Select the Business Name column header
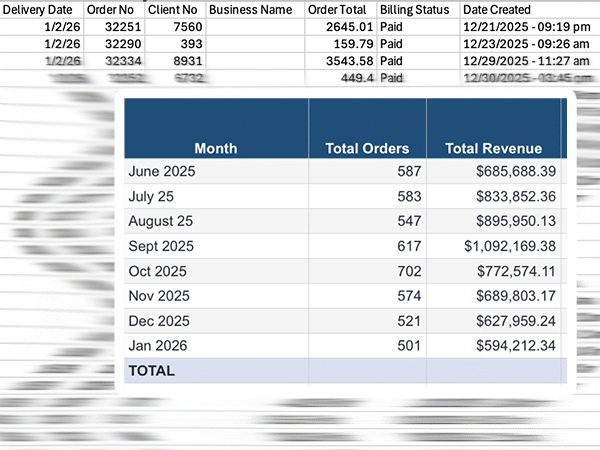The image size is (600, 450). point(250,9)
